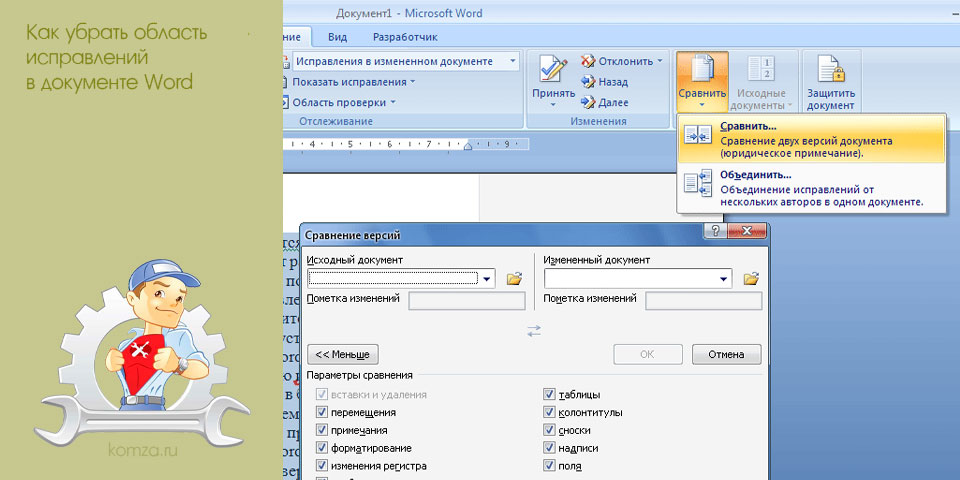Click right Пометка изменений text field

(x=703, y=301)
